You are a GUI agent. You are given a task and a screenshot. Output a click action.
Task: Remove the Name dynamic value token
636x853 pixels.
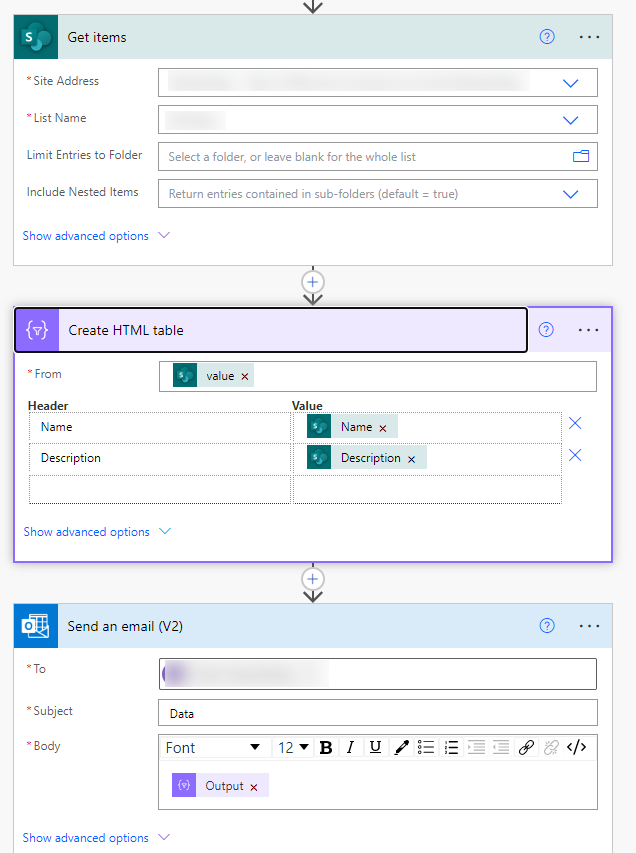click(383, 428)
